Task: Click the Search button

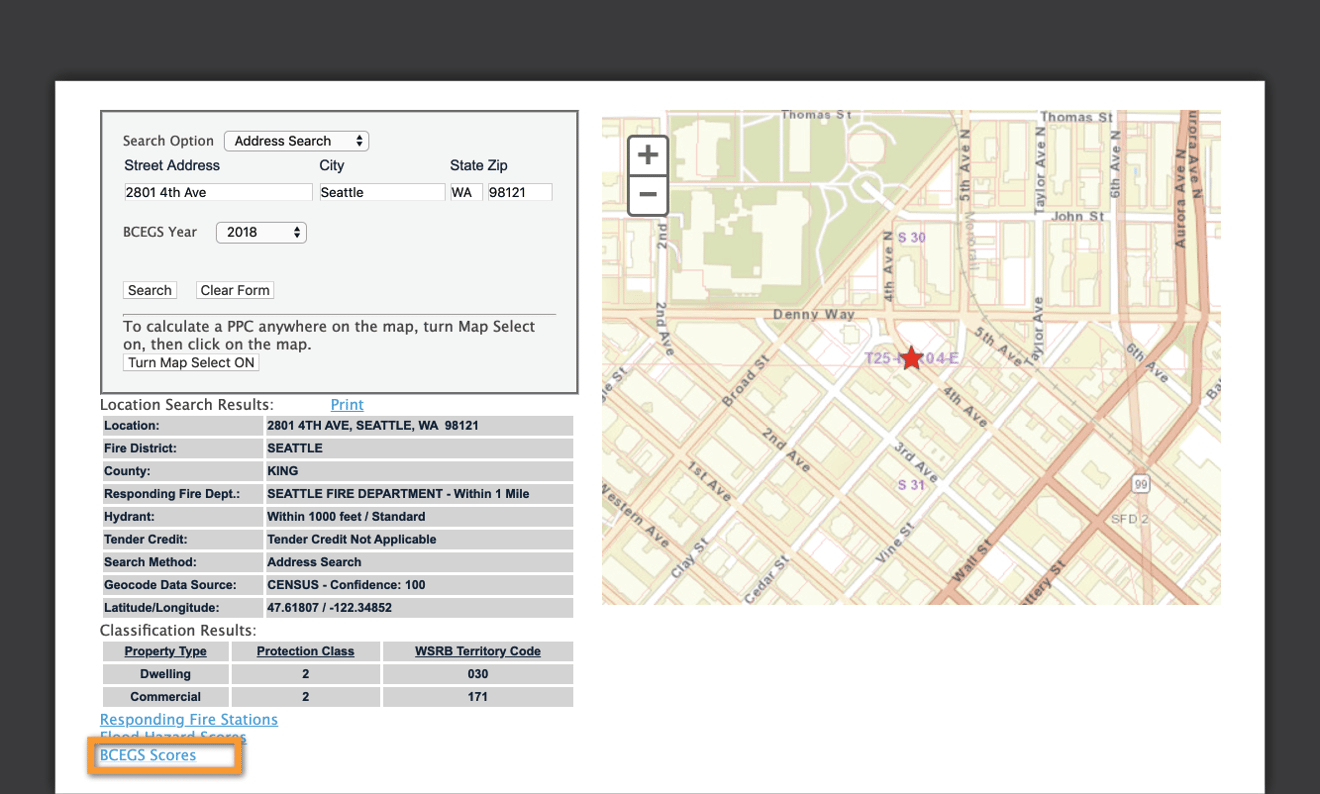Action: point(149,289)
